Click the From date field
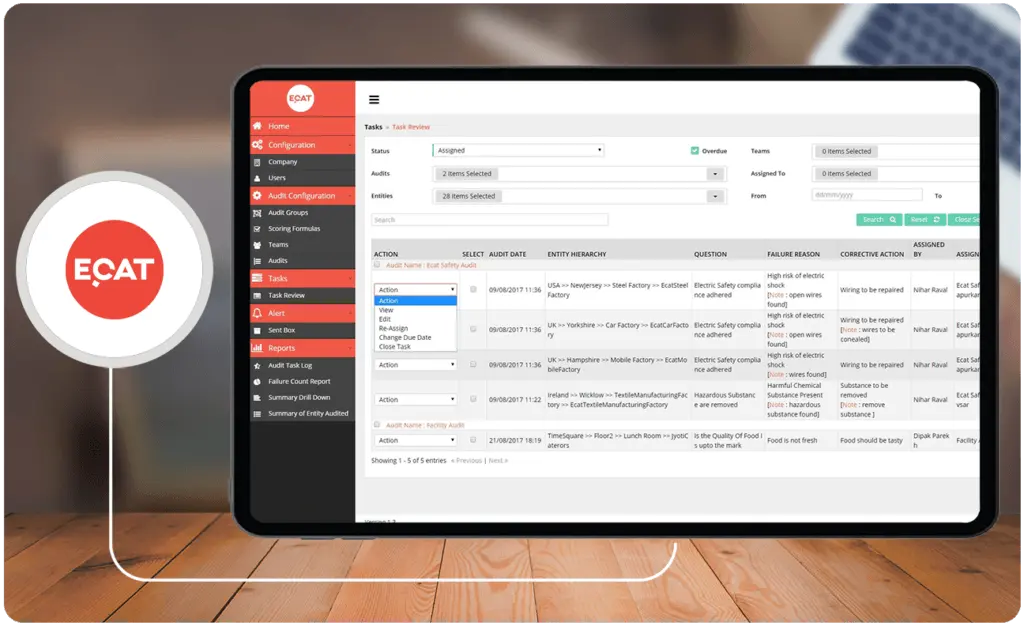Screen dimensions: 1024x626 867,195
